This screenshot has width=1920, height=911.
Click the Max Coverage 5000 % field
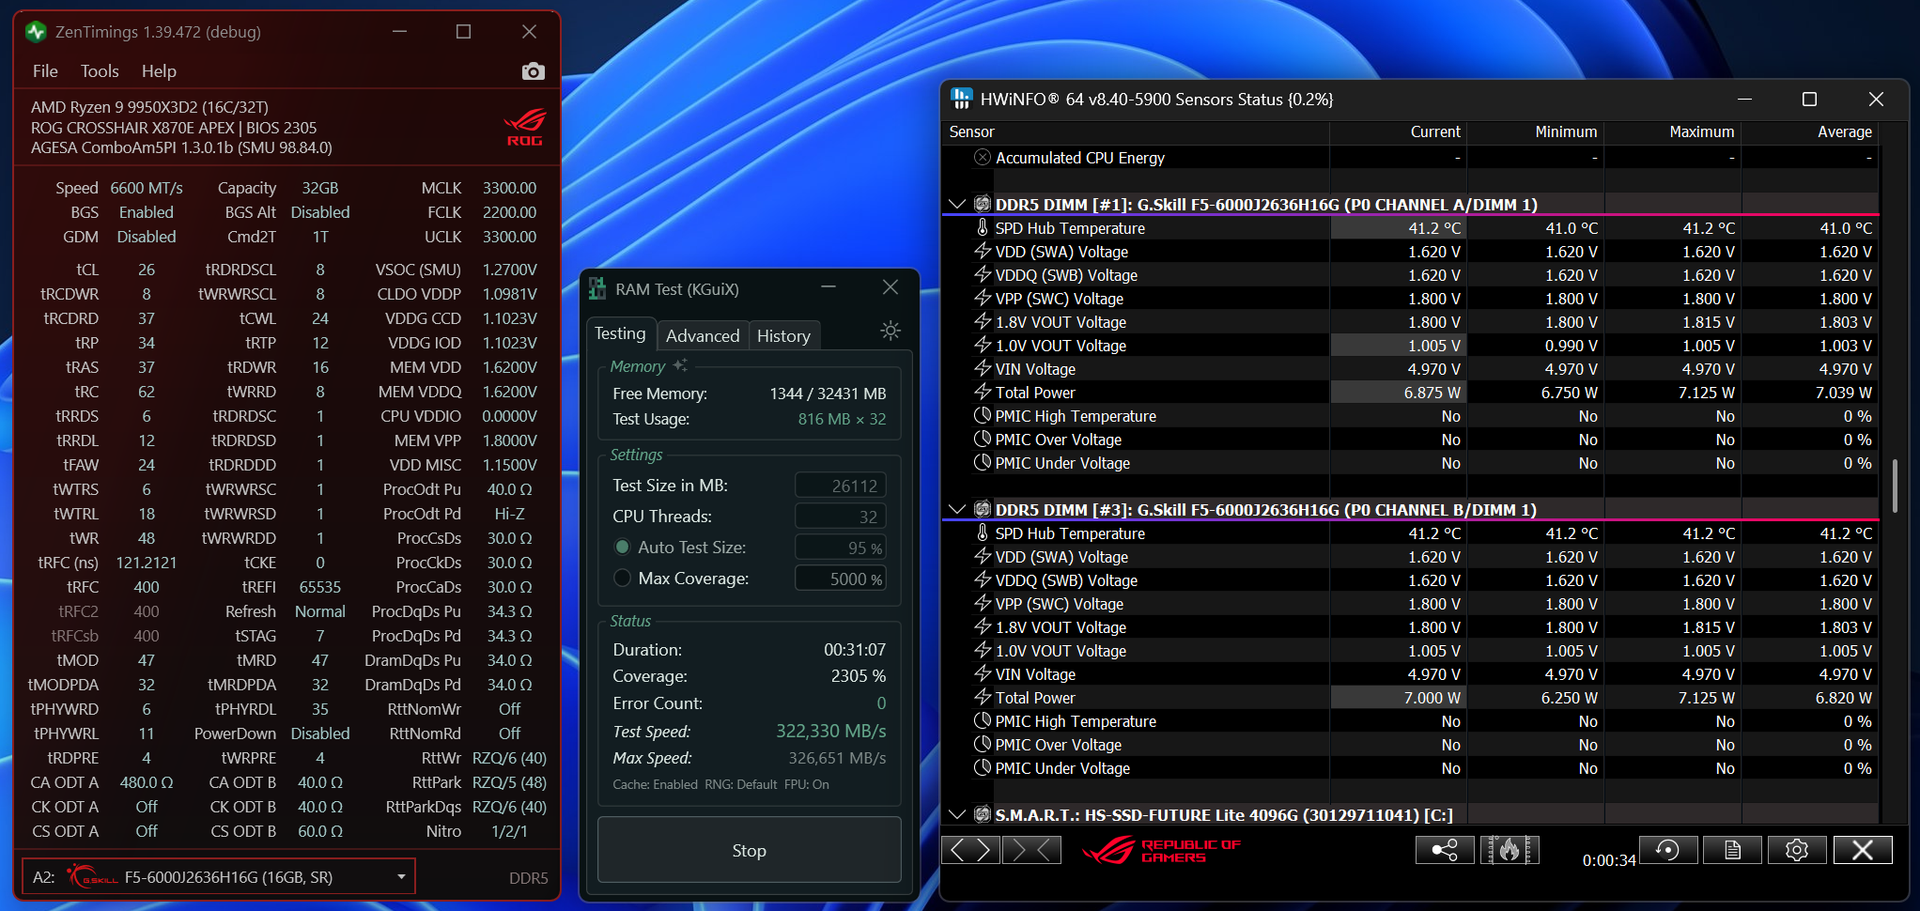[840, 579]
